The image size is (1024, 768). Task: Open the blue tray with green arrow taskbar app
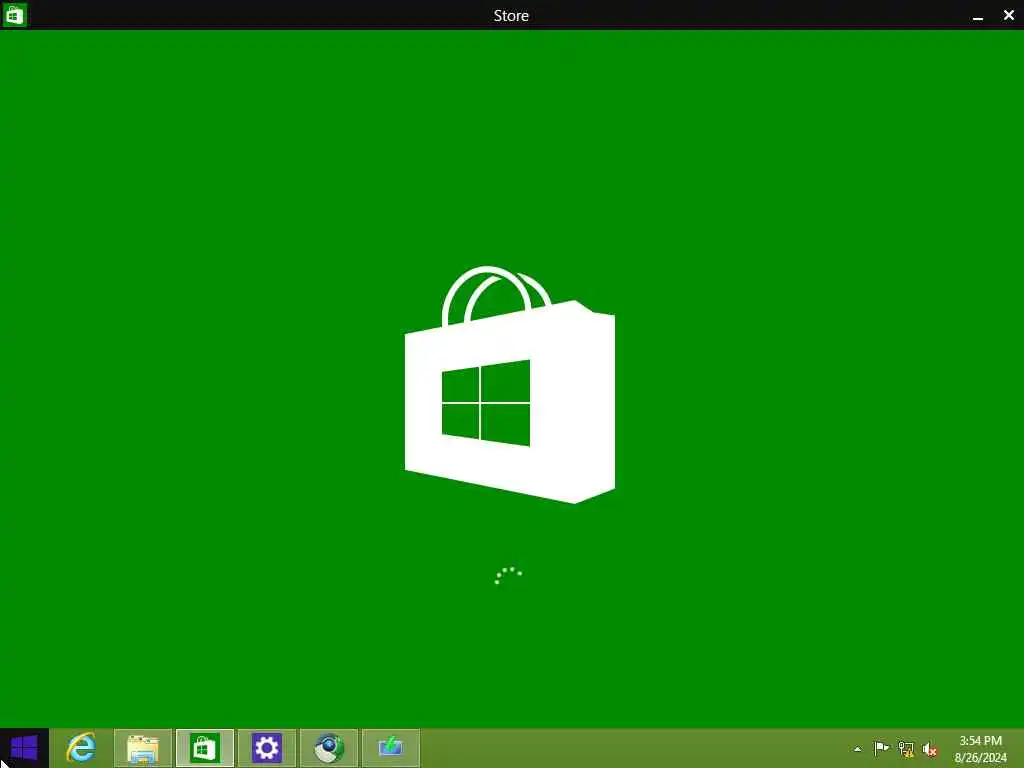pyautogui.click(x=391, y=748)
